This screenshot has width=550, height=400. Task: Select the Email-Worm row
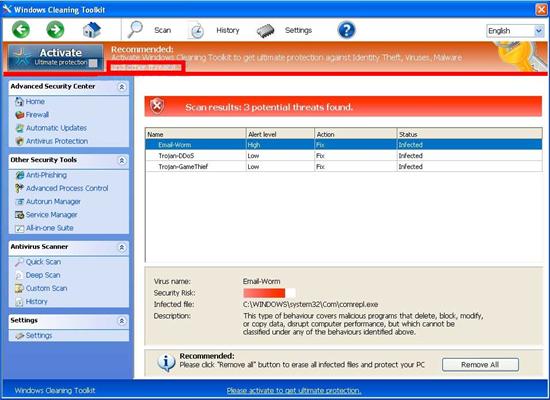[344, 145]
